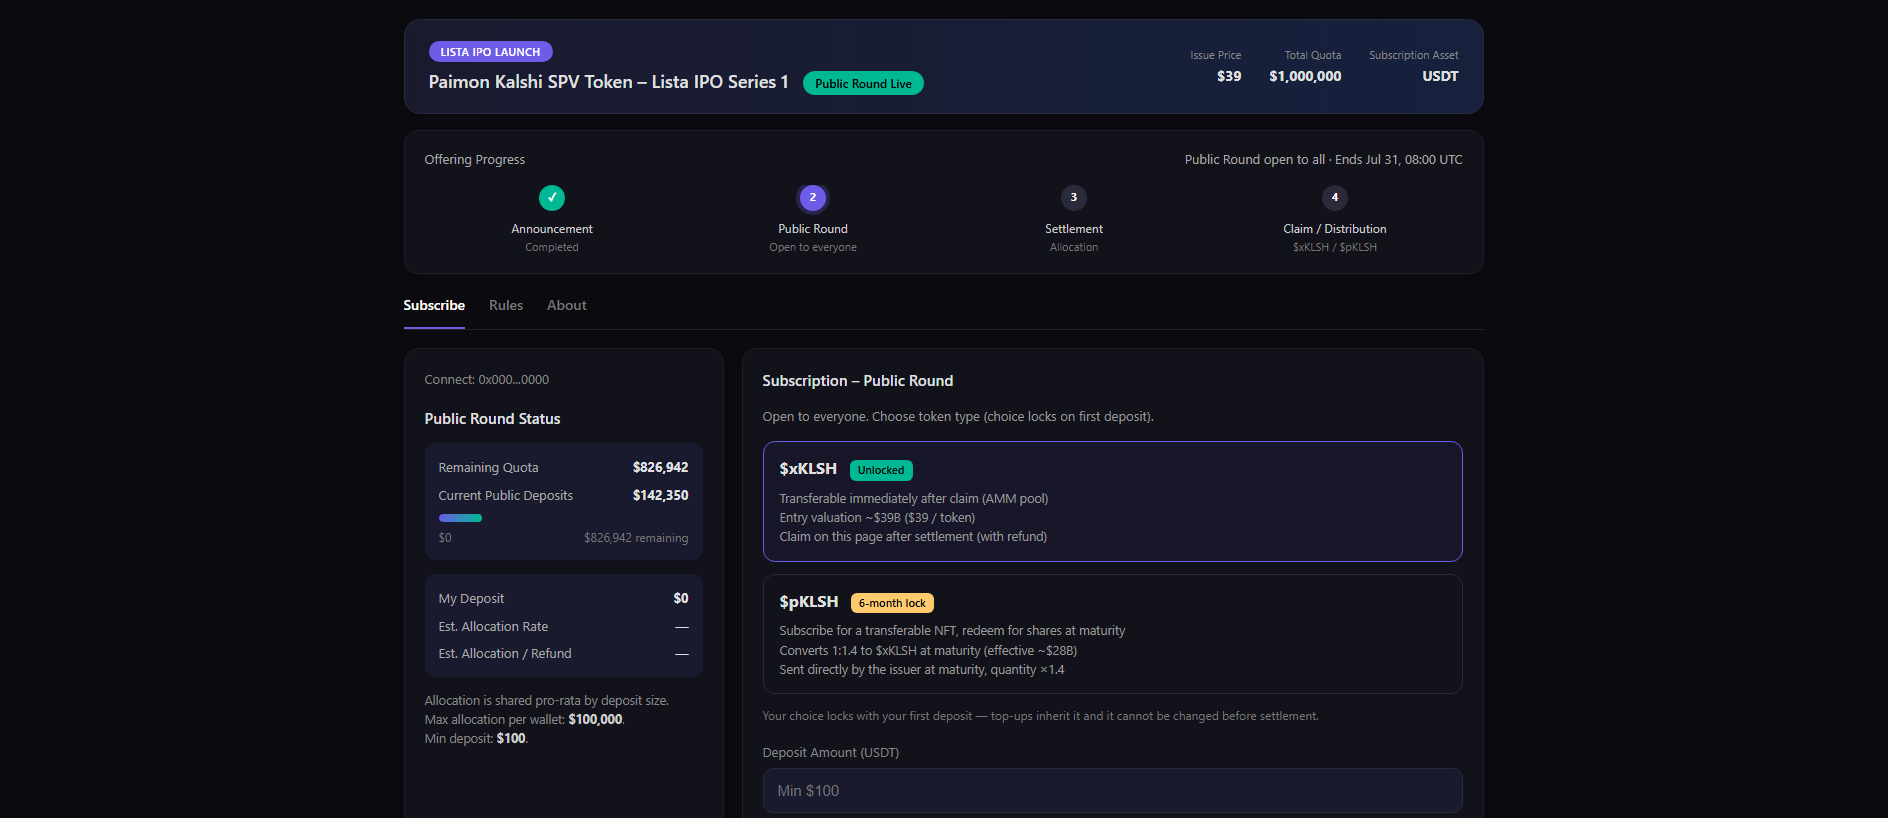Screen dimensions: 1888x818
Task: Click the Entry valuation ~$39B line
Action: pyautogui.click(x=877, y=518)
